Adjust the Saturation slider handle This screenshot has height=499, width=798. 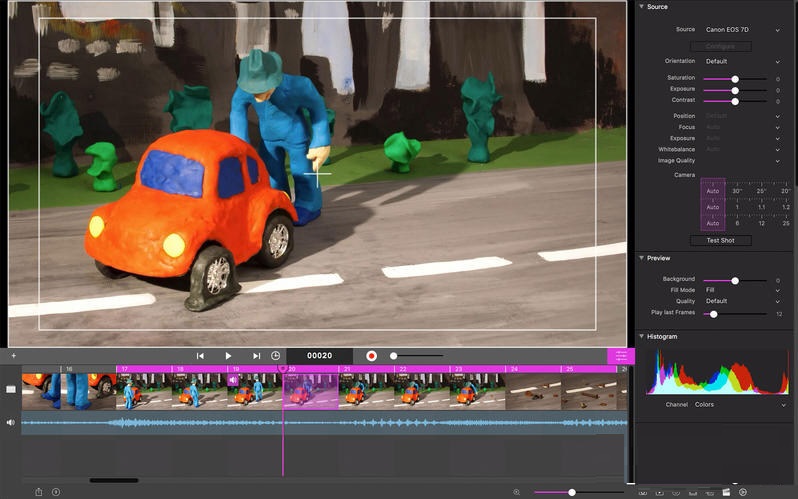pyautogui.click(x=735, y=78)
